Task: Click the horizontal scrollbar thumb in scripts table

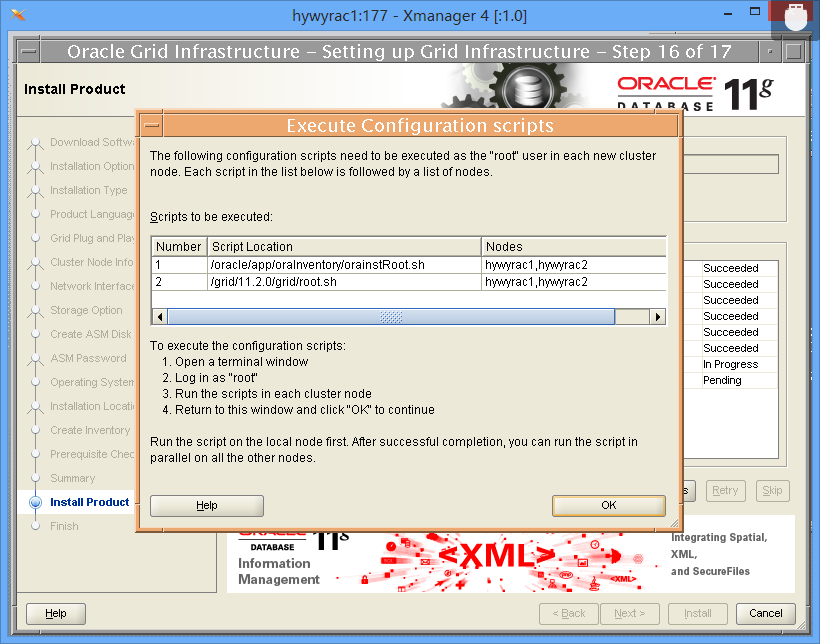Action: point(391,317)
